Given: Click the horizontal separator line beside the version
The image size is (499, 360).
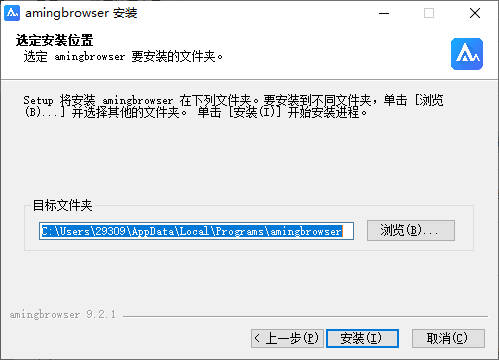Looking at the screenshot, I should 305,316.
